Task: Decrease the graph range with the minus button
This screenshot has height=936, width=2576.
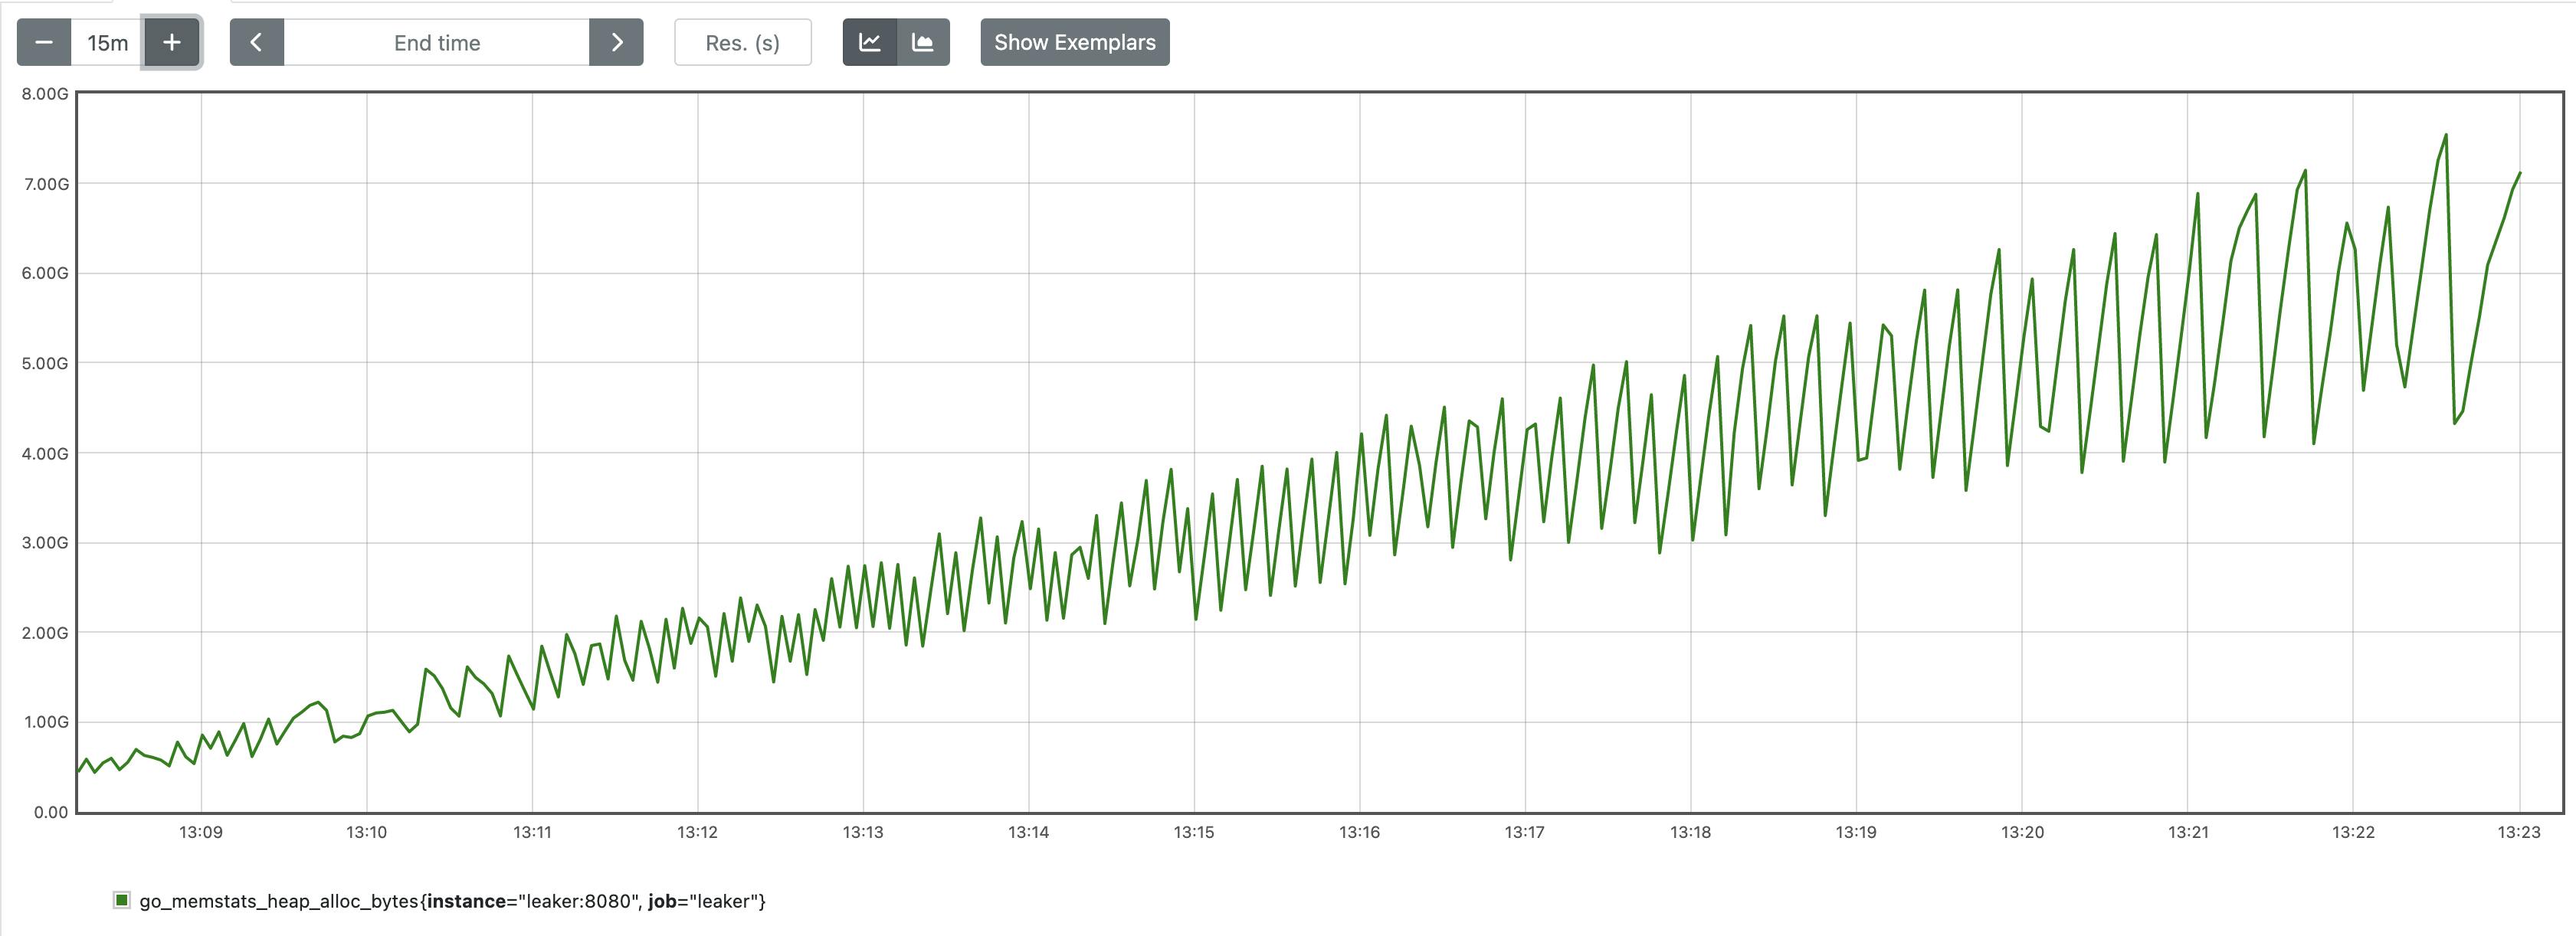Action: [44, 42]
